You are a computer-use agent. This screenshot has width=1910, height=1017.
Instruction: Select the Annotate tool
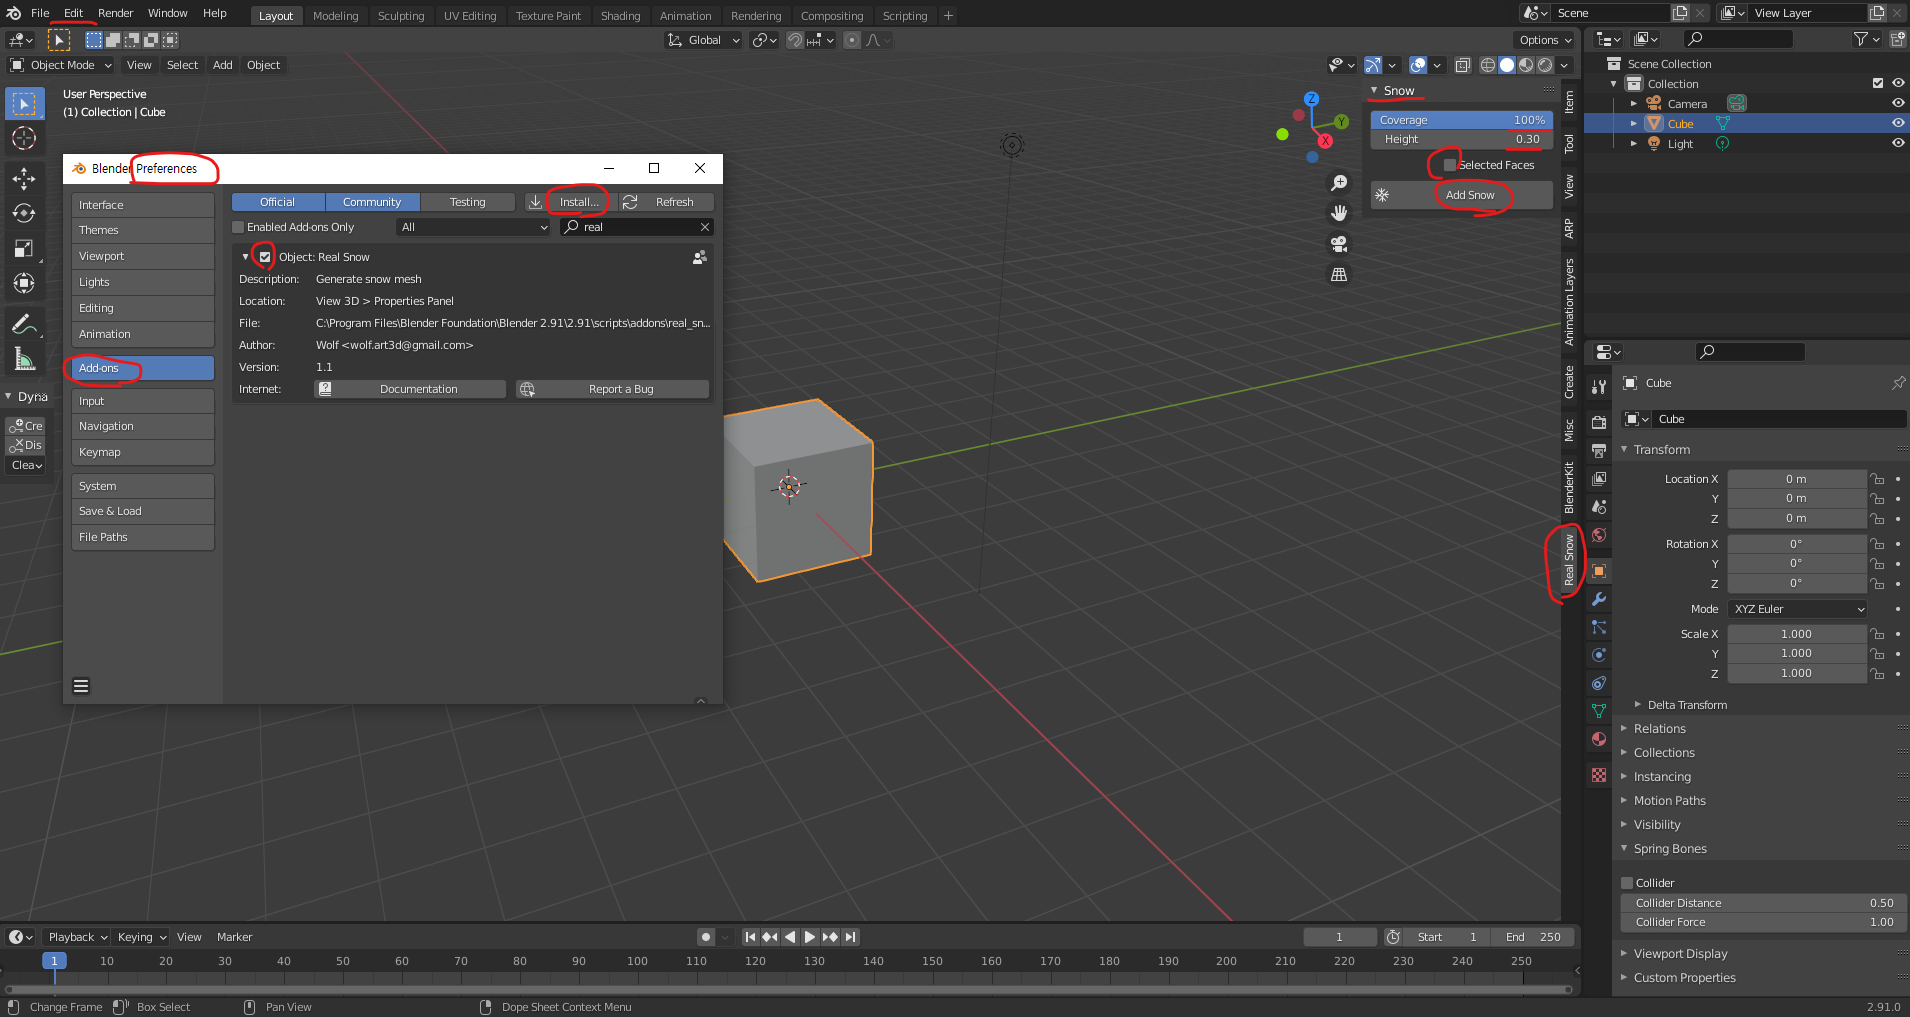[x=24, y=324]
